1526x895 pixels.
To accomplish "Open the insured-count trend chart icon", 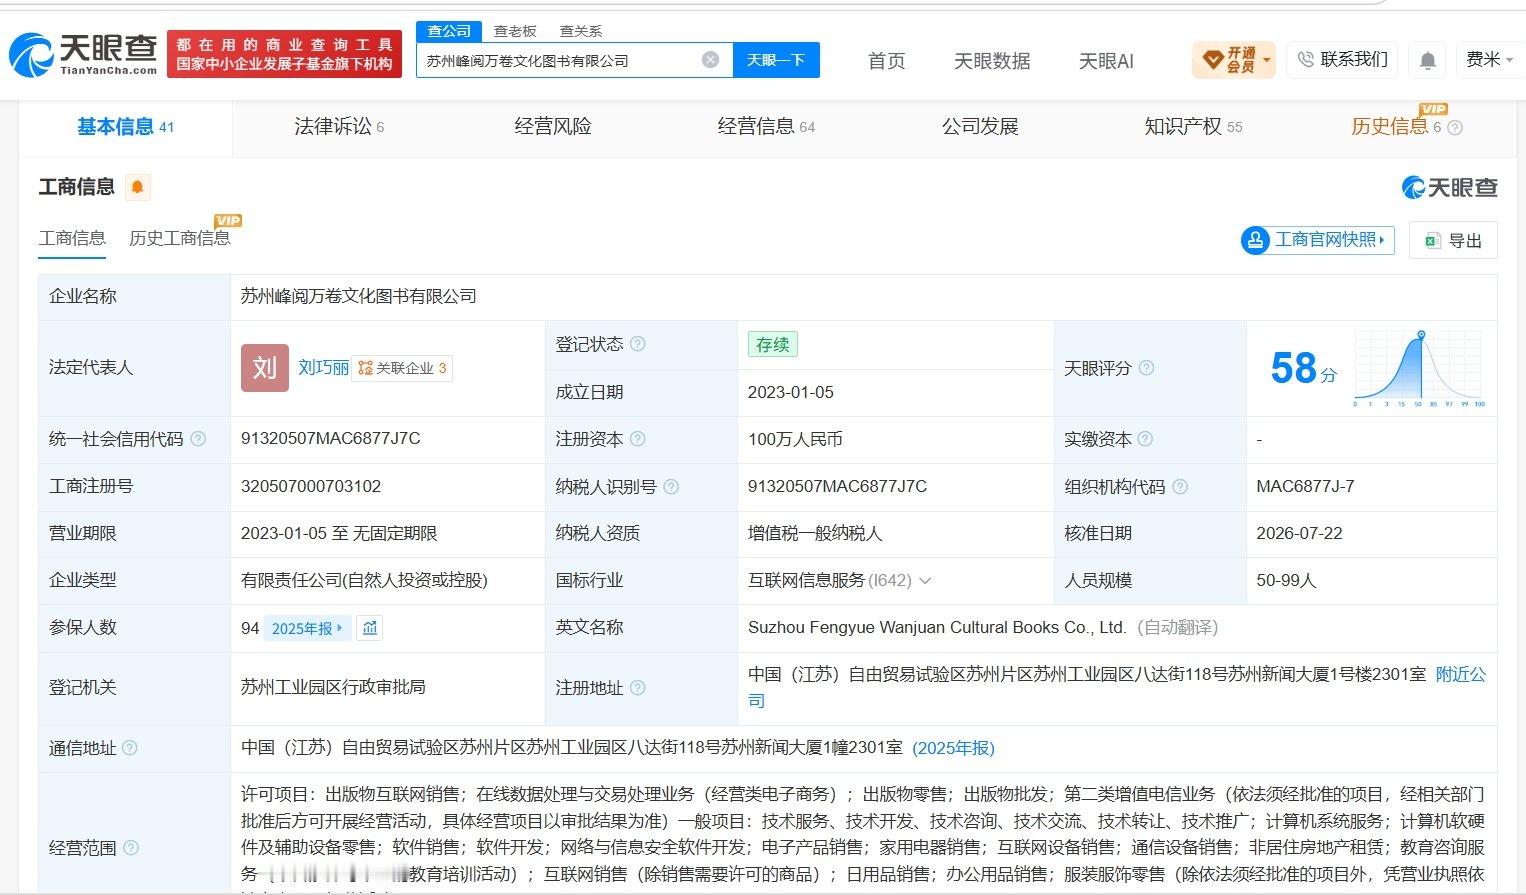I will coord(370,628).
